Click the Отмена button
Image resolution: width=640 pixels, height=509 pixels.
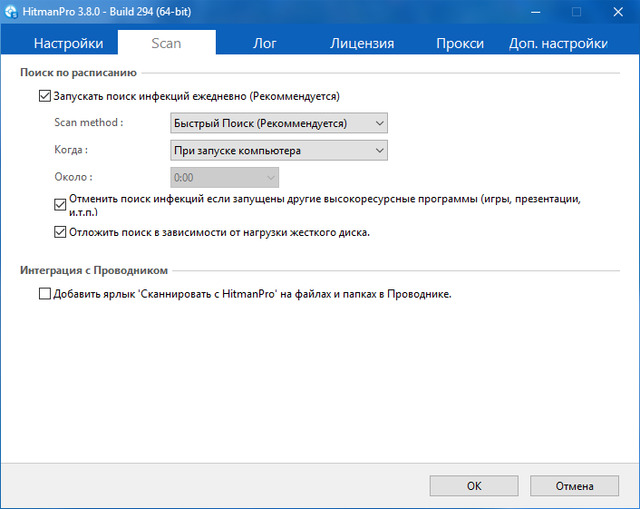(575, 486)
